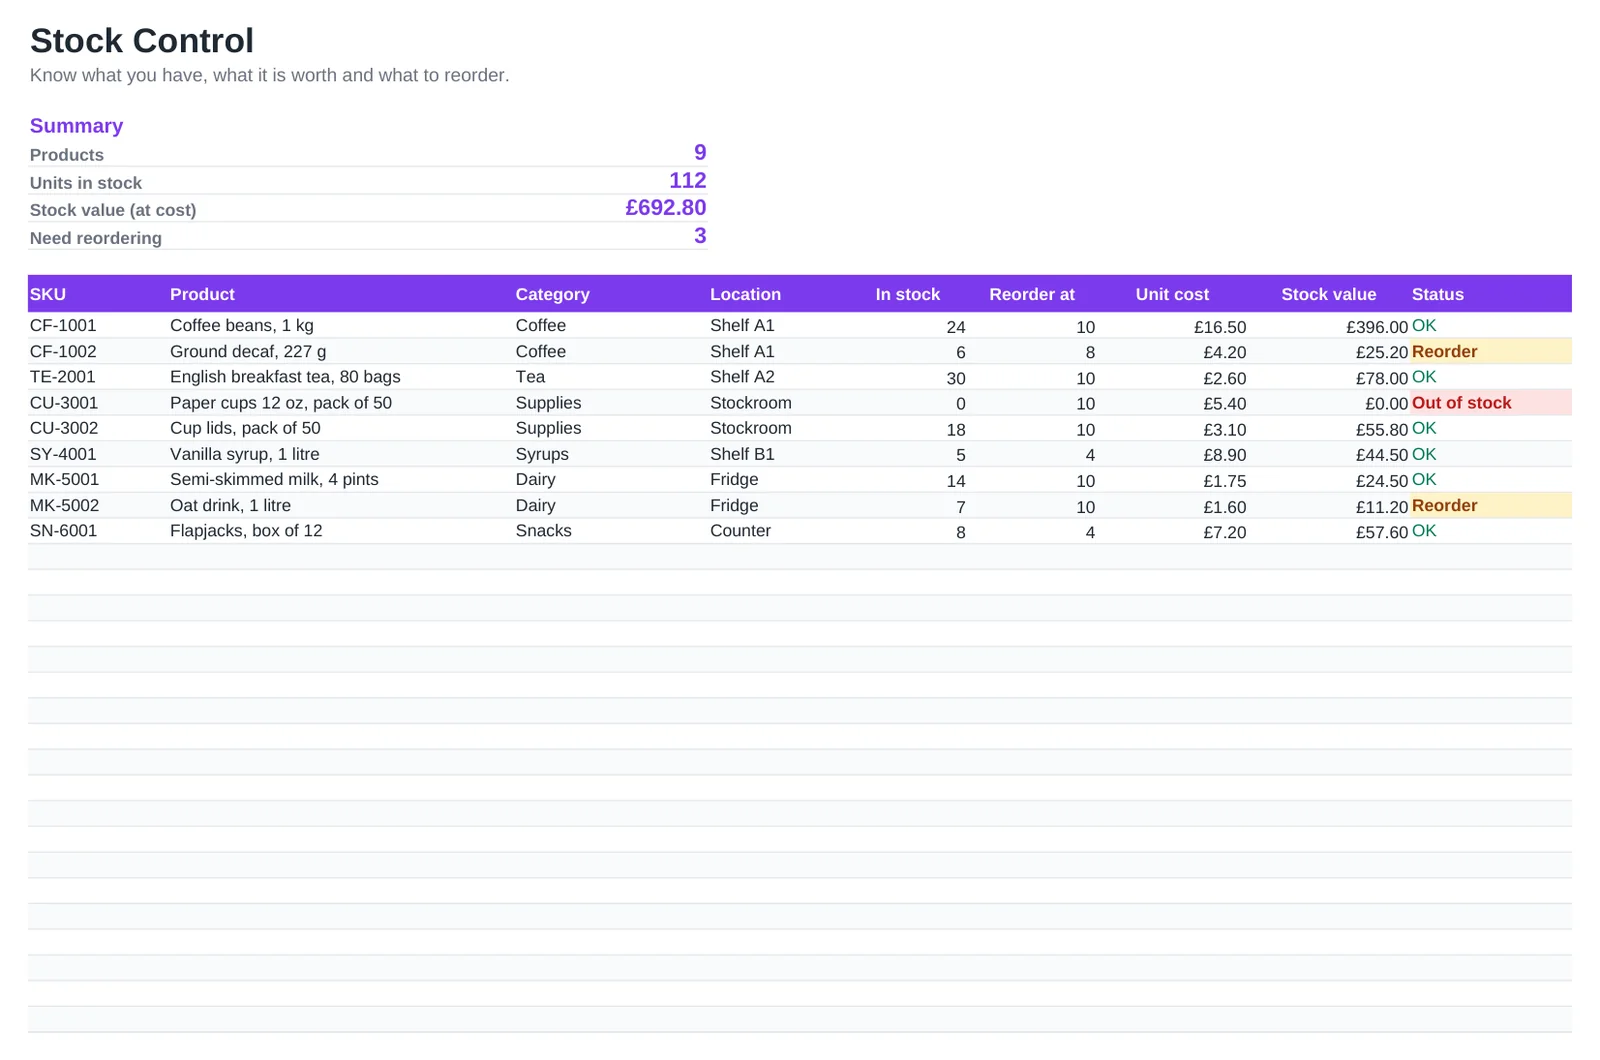Viewport: 1600px width, 1060px height.
Task: Select stock value £396.00
Action: pyautogui.click(x=1377, y=327)
